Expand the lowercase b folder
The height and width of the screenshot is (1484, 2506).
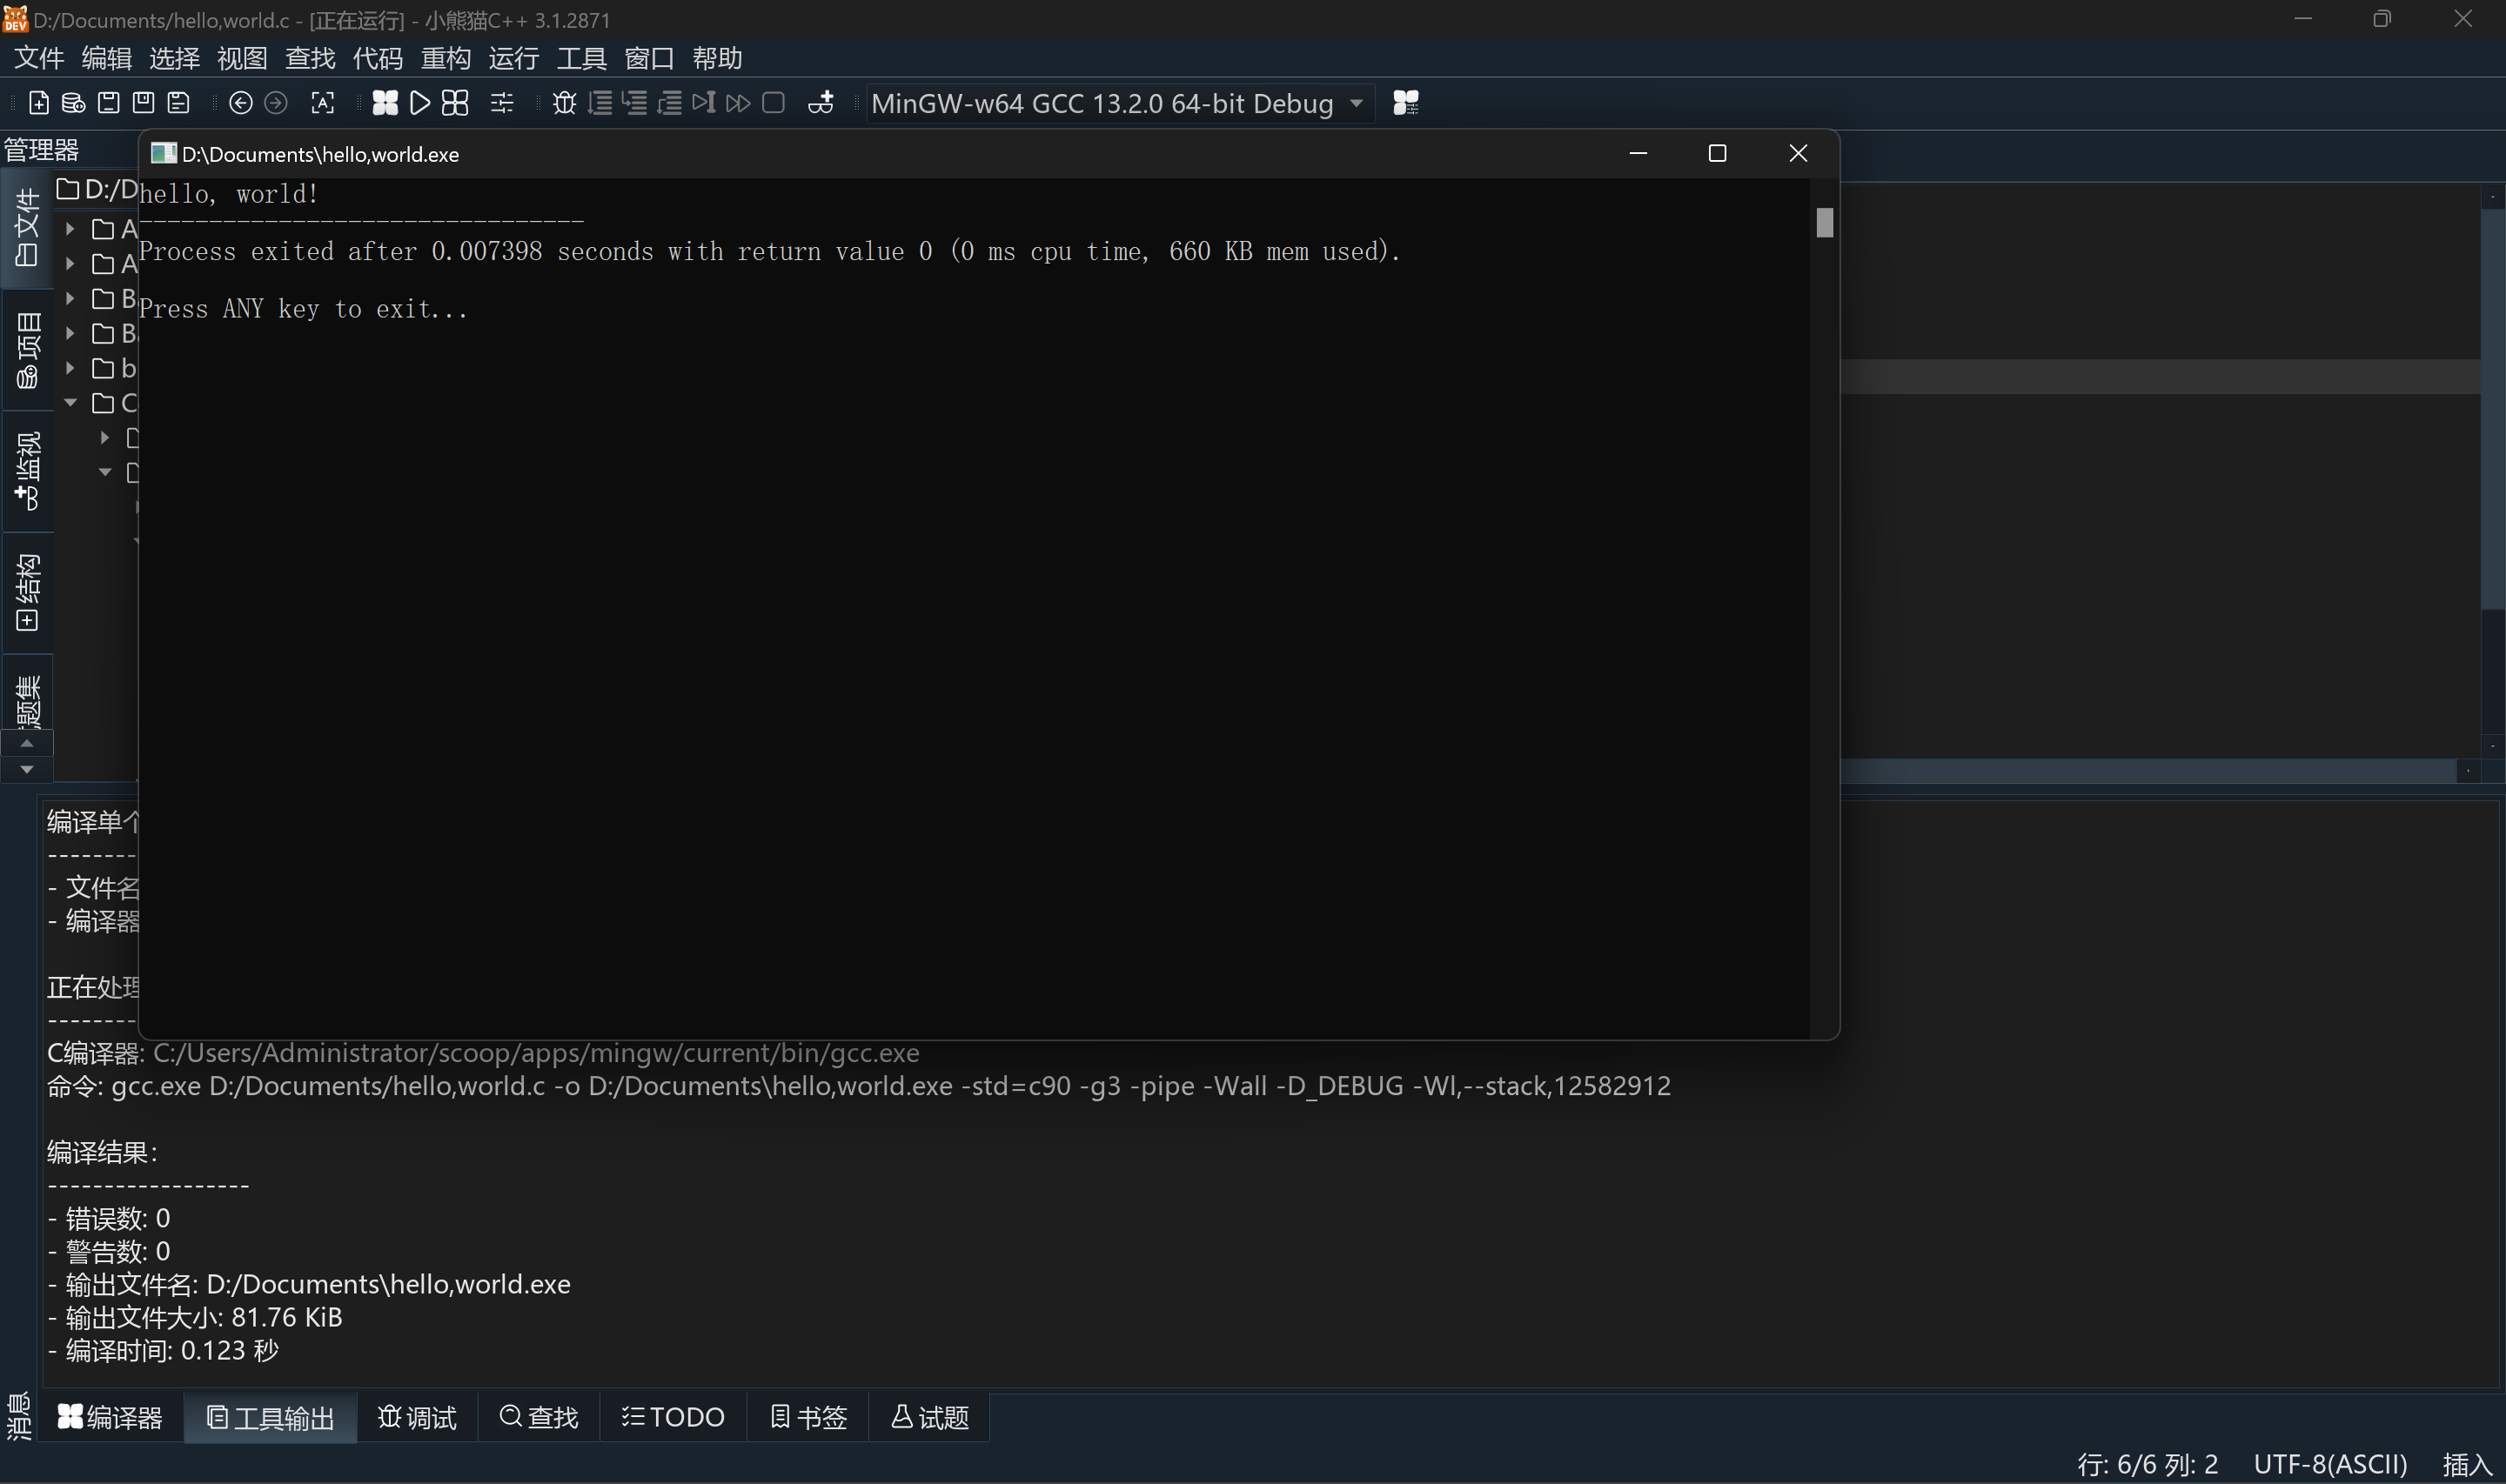tap(70, 368)
